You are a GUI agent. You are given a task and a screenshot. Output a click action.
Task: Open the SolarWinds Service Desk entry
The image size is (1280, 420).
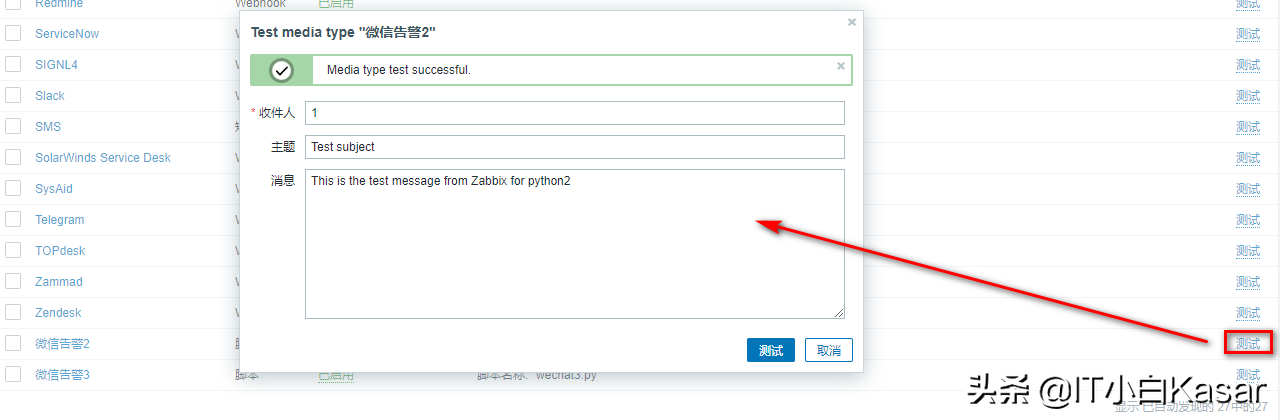coord(103,157)
